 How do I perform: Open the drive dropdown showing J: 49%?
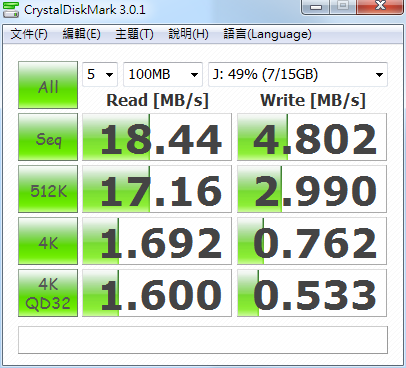[x=298, y=74]
